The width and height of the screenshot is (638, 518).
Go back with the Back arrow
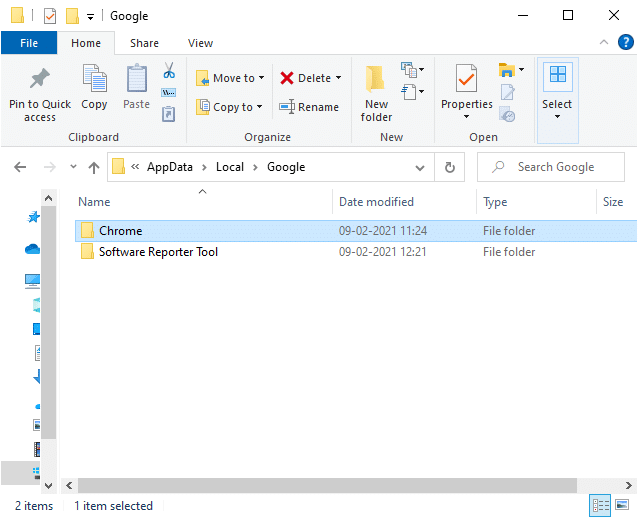pos(20,167)
